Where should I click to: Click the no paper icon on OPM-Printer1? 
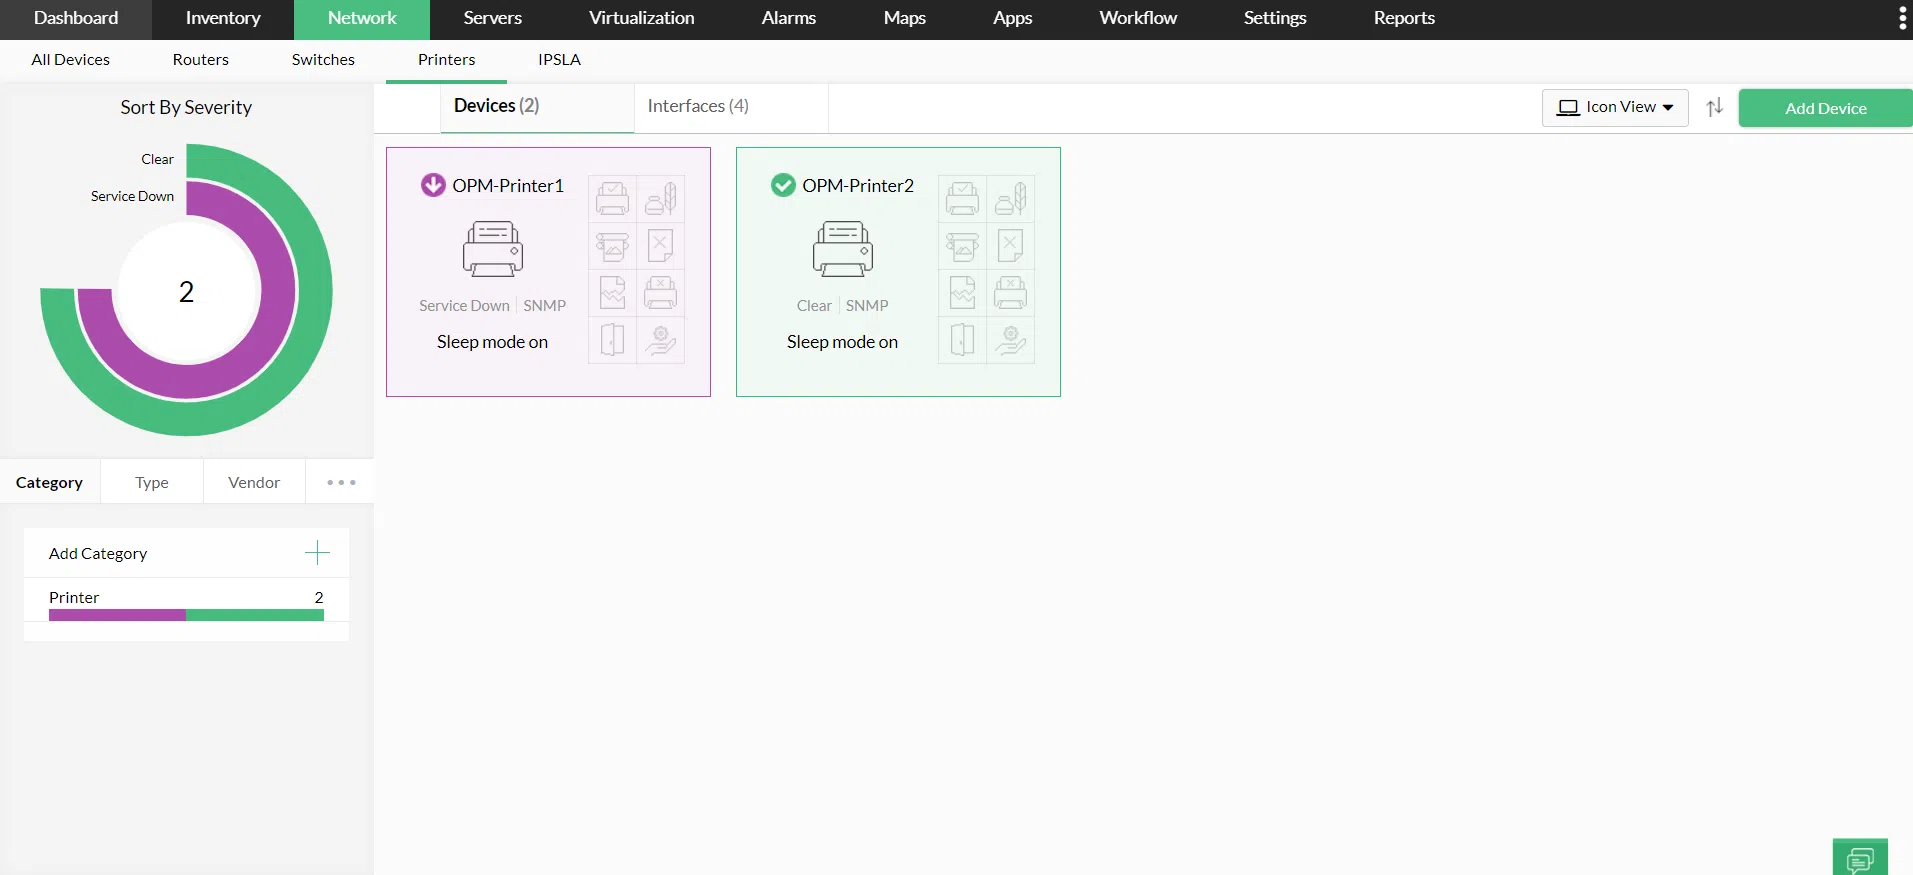tap(660, 246)
